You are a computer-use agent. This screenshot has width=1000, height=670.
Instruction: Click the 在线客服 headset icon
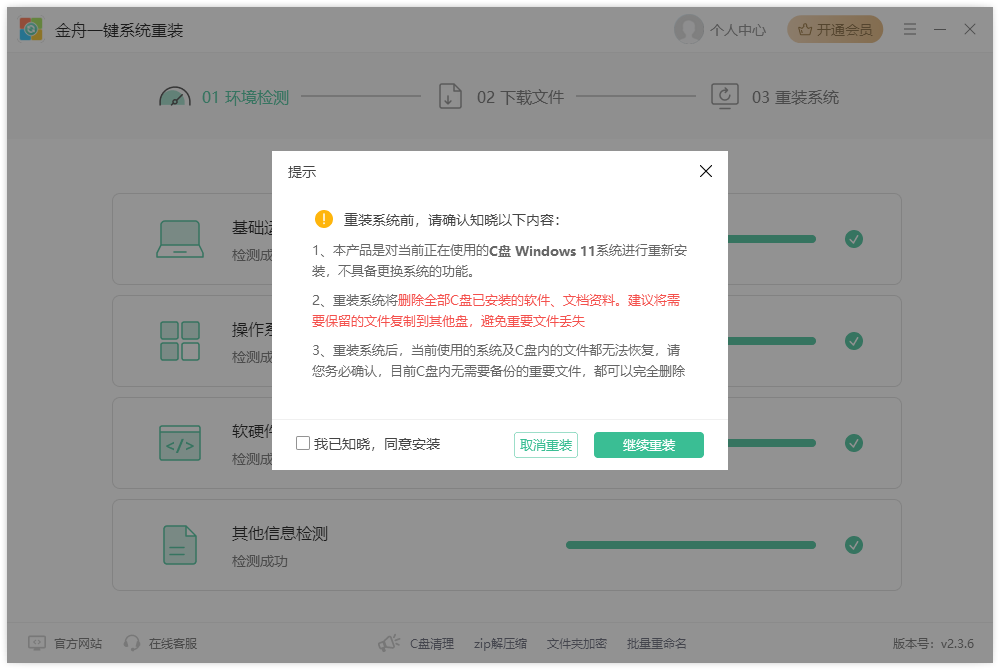[x=131, y=643]
